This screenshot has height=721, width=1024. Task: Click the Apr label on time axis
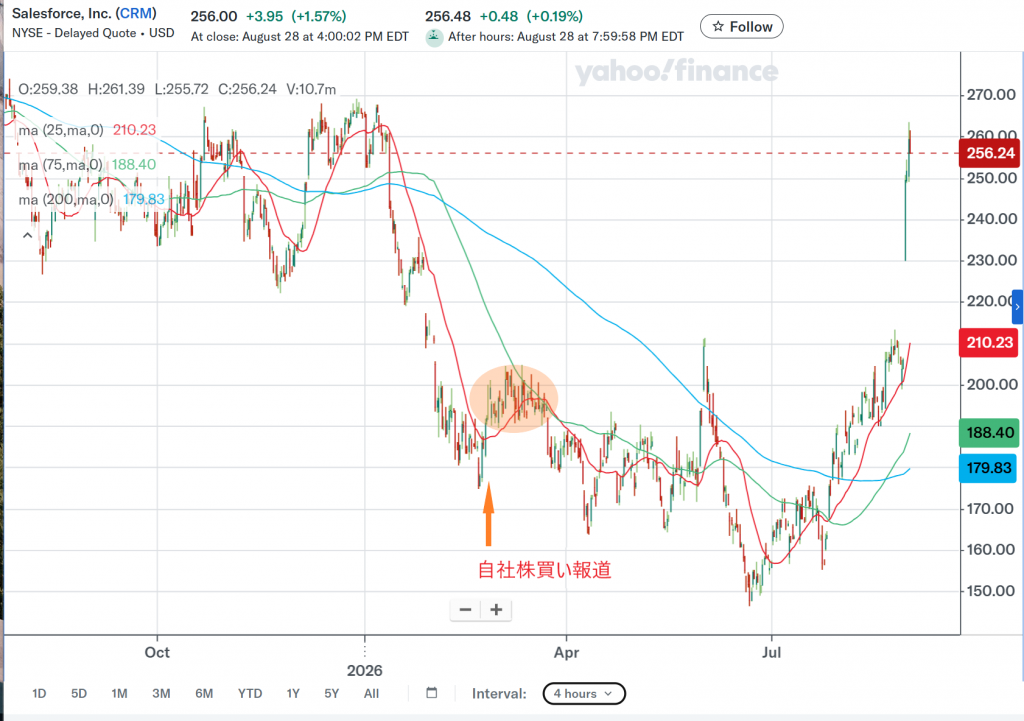click(566, 652)
